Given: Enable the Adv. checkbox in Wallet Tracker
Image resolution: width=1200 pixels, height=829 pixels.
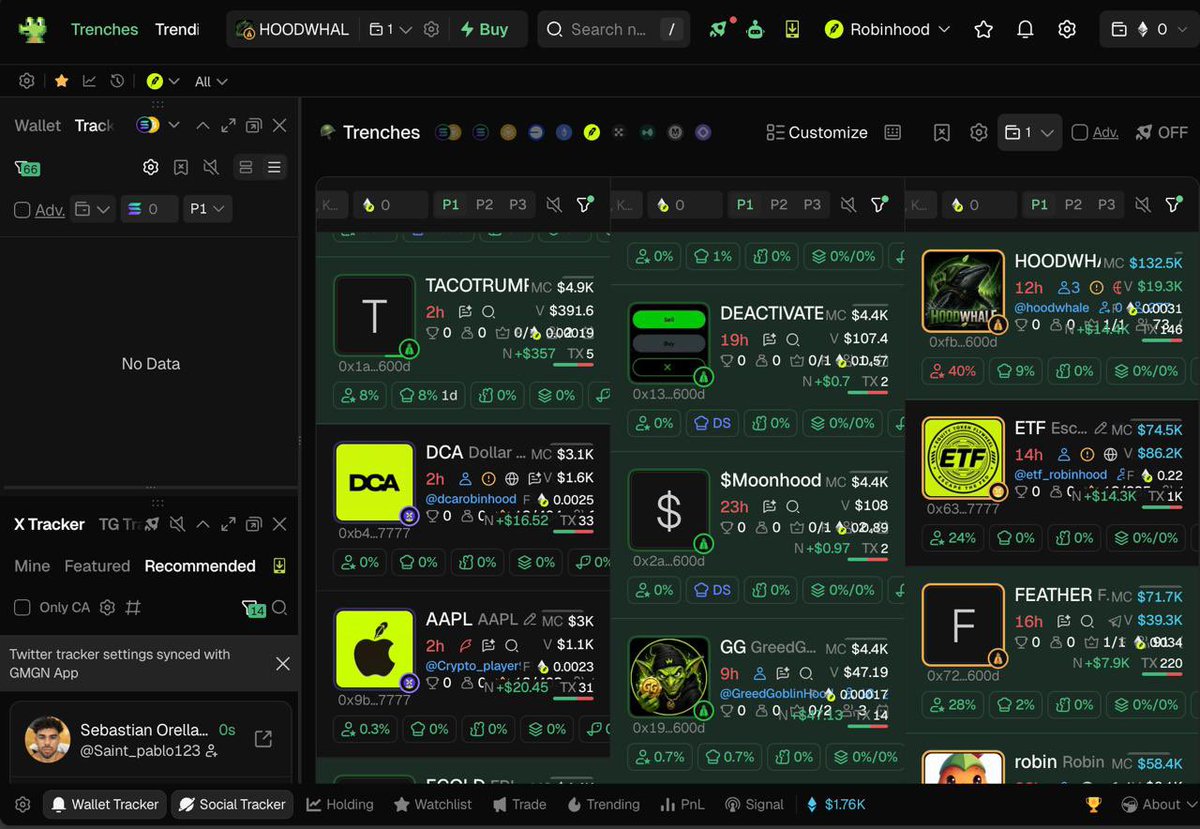Looking at the screenshot, I should tap(22, 210).
